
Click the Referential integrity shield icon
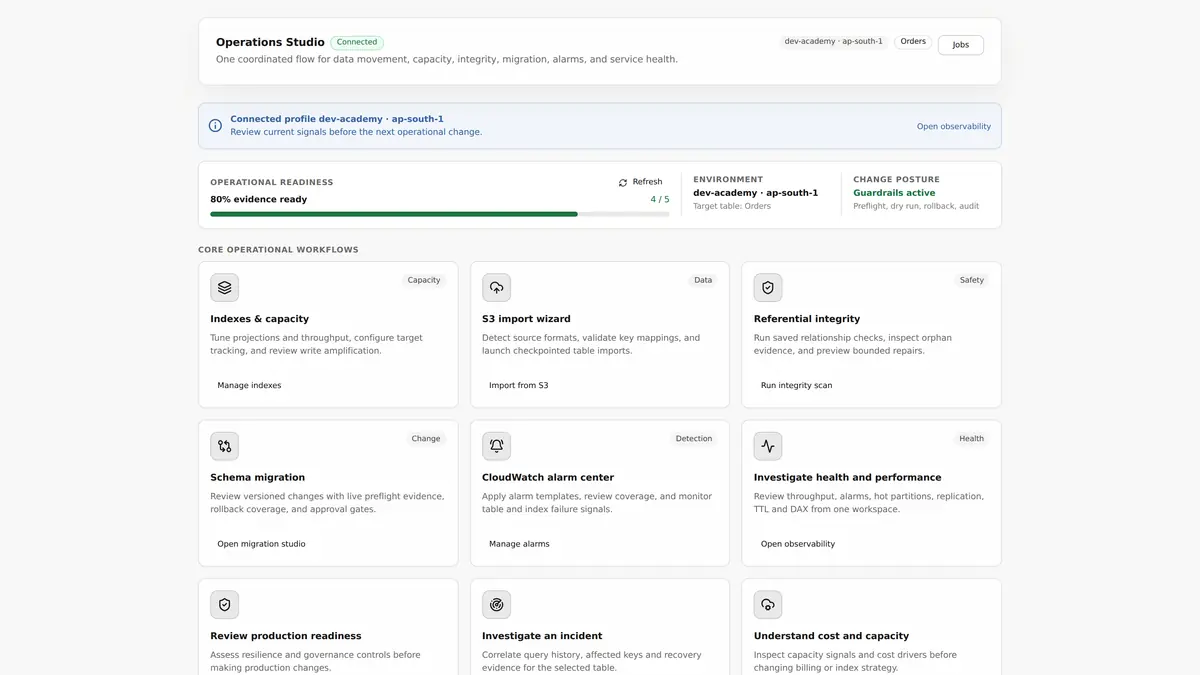[768, 287]
